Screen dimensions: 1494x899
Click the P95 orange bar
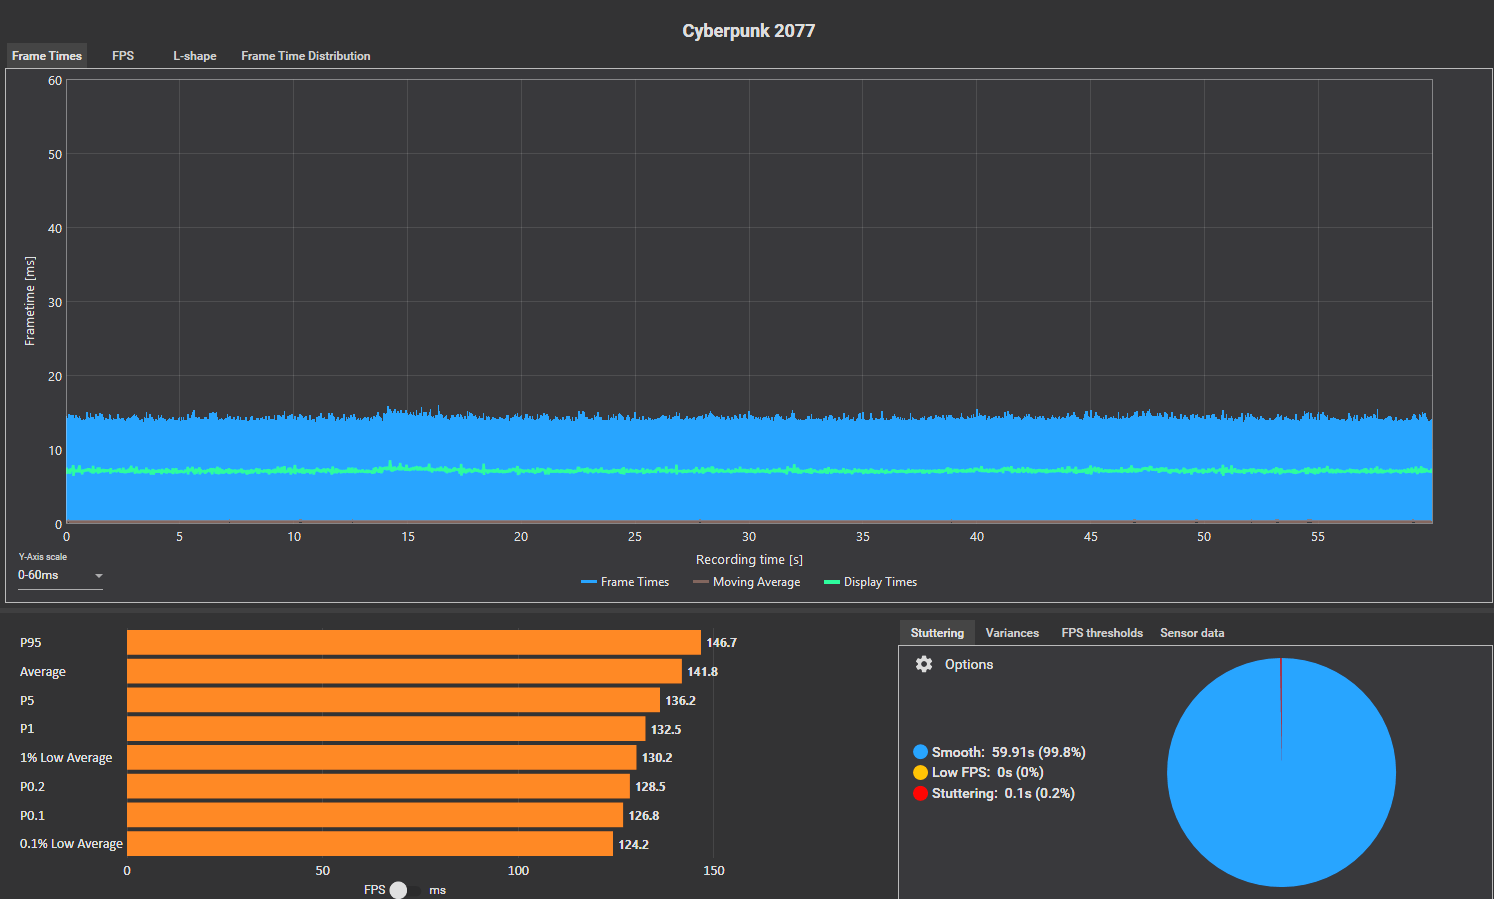click(413, 642)
